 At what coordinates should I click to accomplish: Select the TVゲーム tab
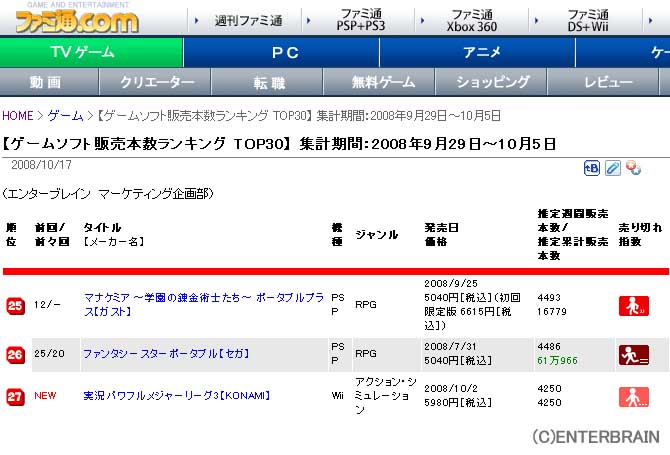point(91,52)
